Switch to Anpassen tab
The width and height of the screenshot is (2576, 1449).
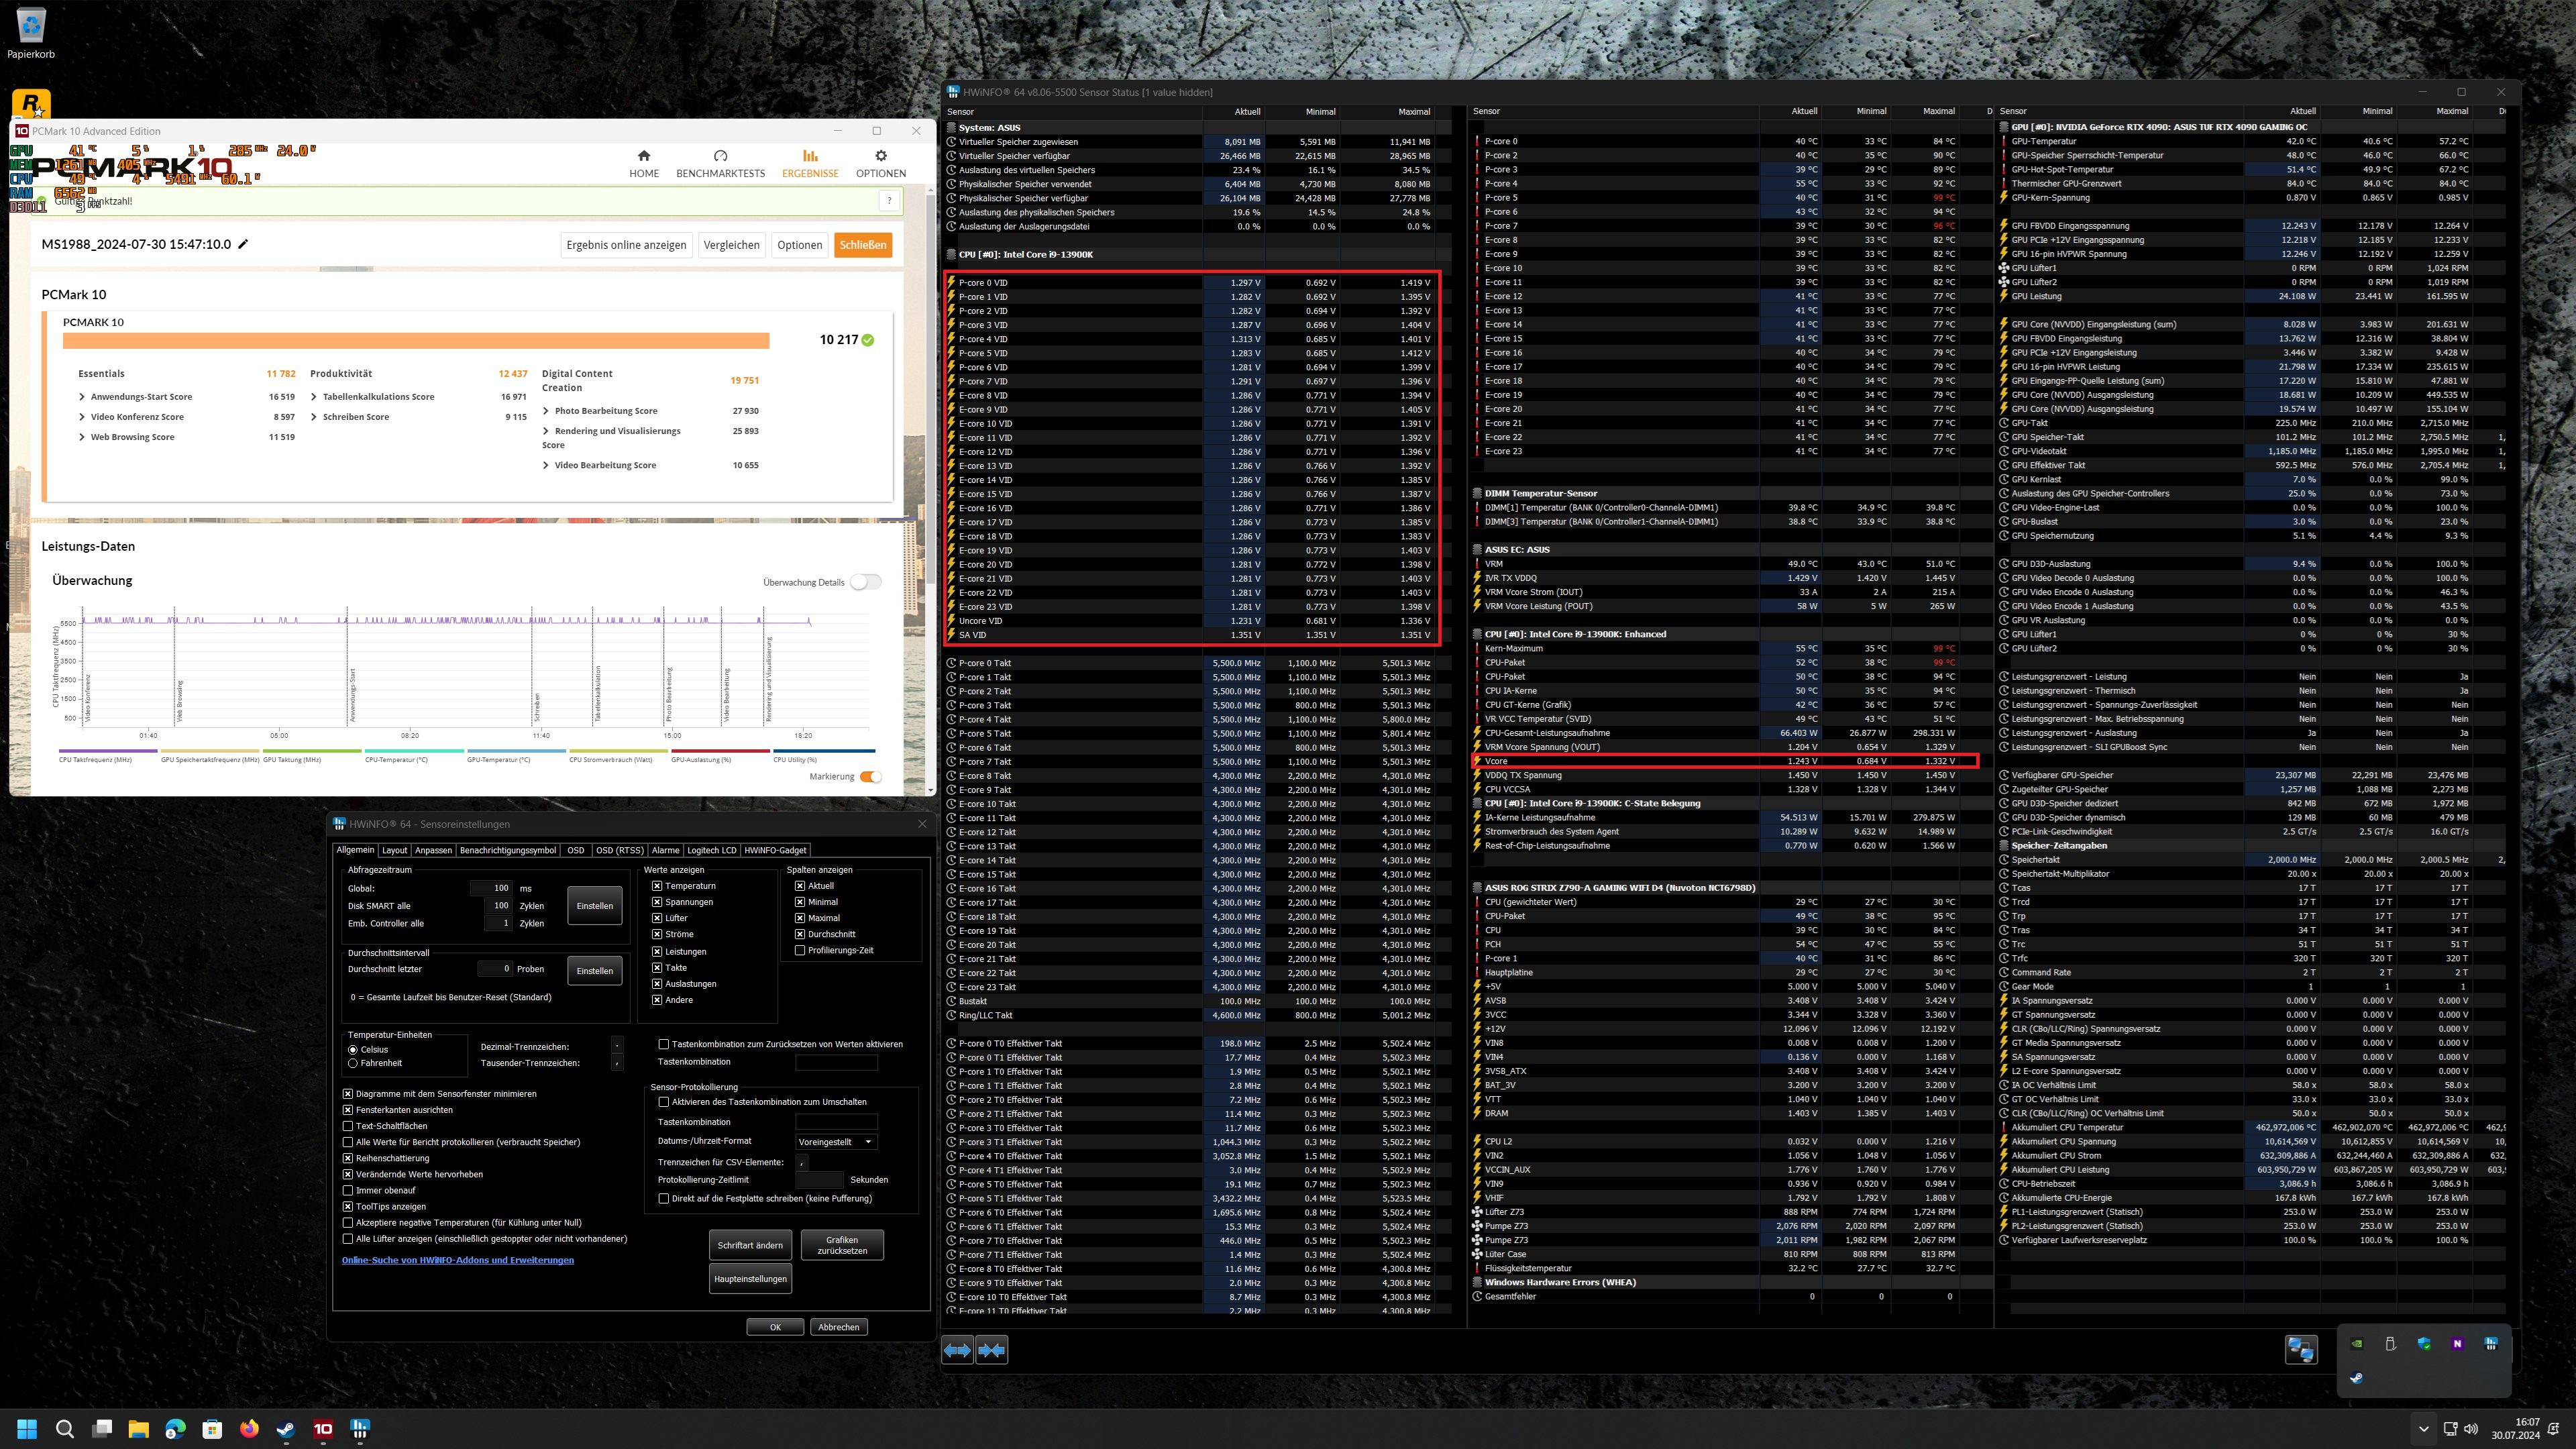pos(433,850)
